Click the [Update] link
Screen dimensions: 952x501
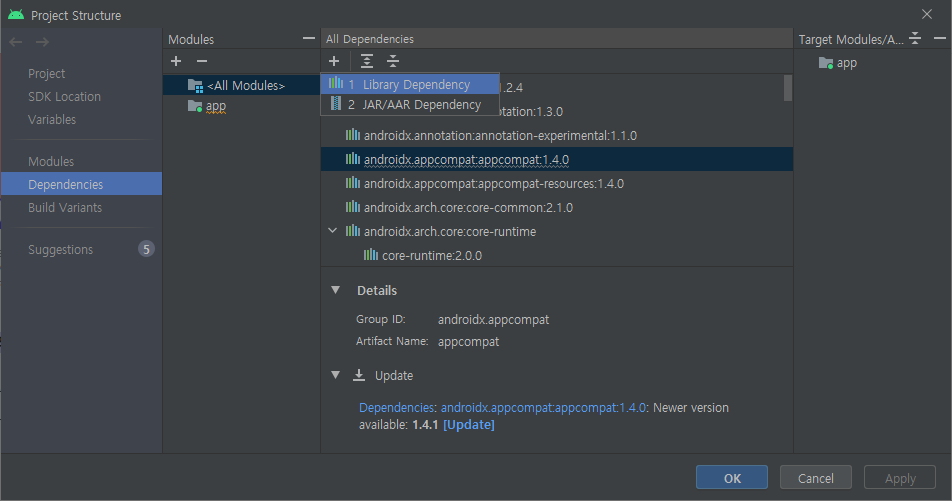click(x=469, y=424)
